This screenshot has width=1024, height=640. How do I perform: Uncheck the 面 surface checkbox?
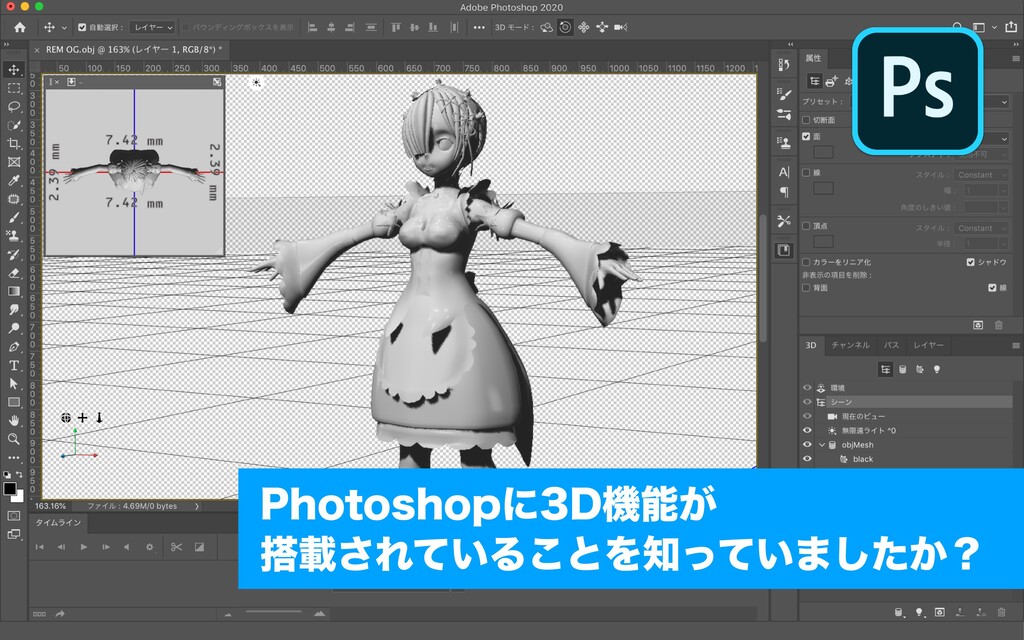pyautogui.click(x=806, y=136)
